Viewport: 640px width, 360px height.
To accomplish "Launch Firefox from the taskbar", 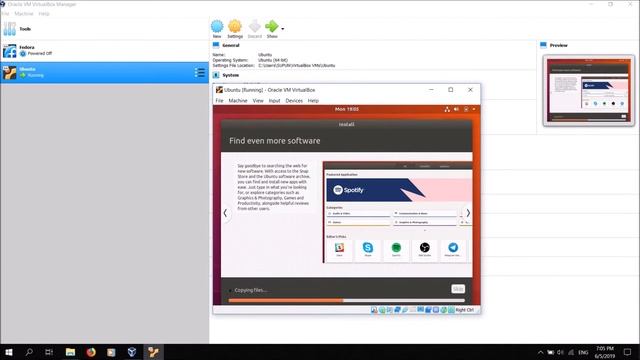I will point(91,352).
